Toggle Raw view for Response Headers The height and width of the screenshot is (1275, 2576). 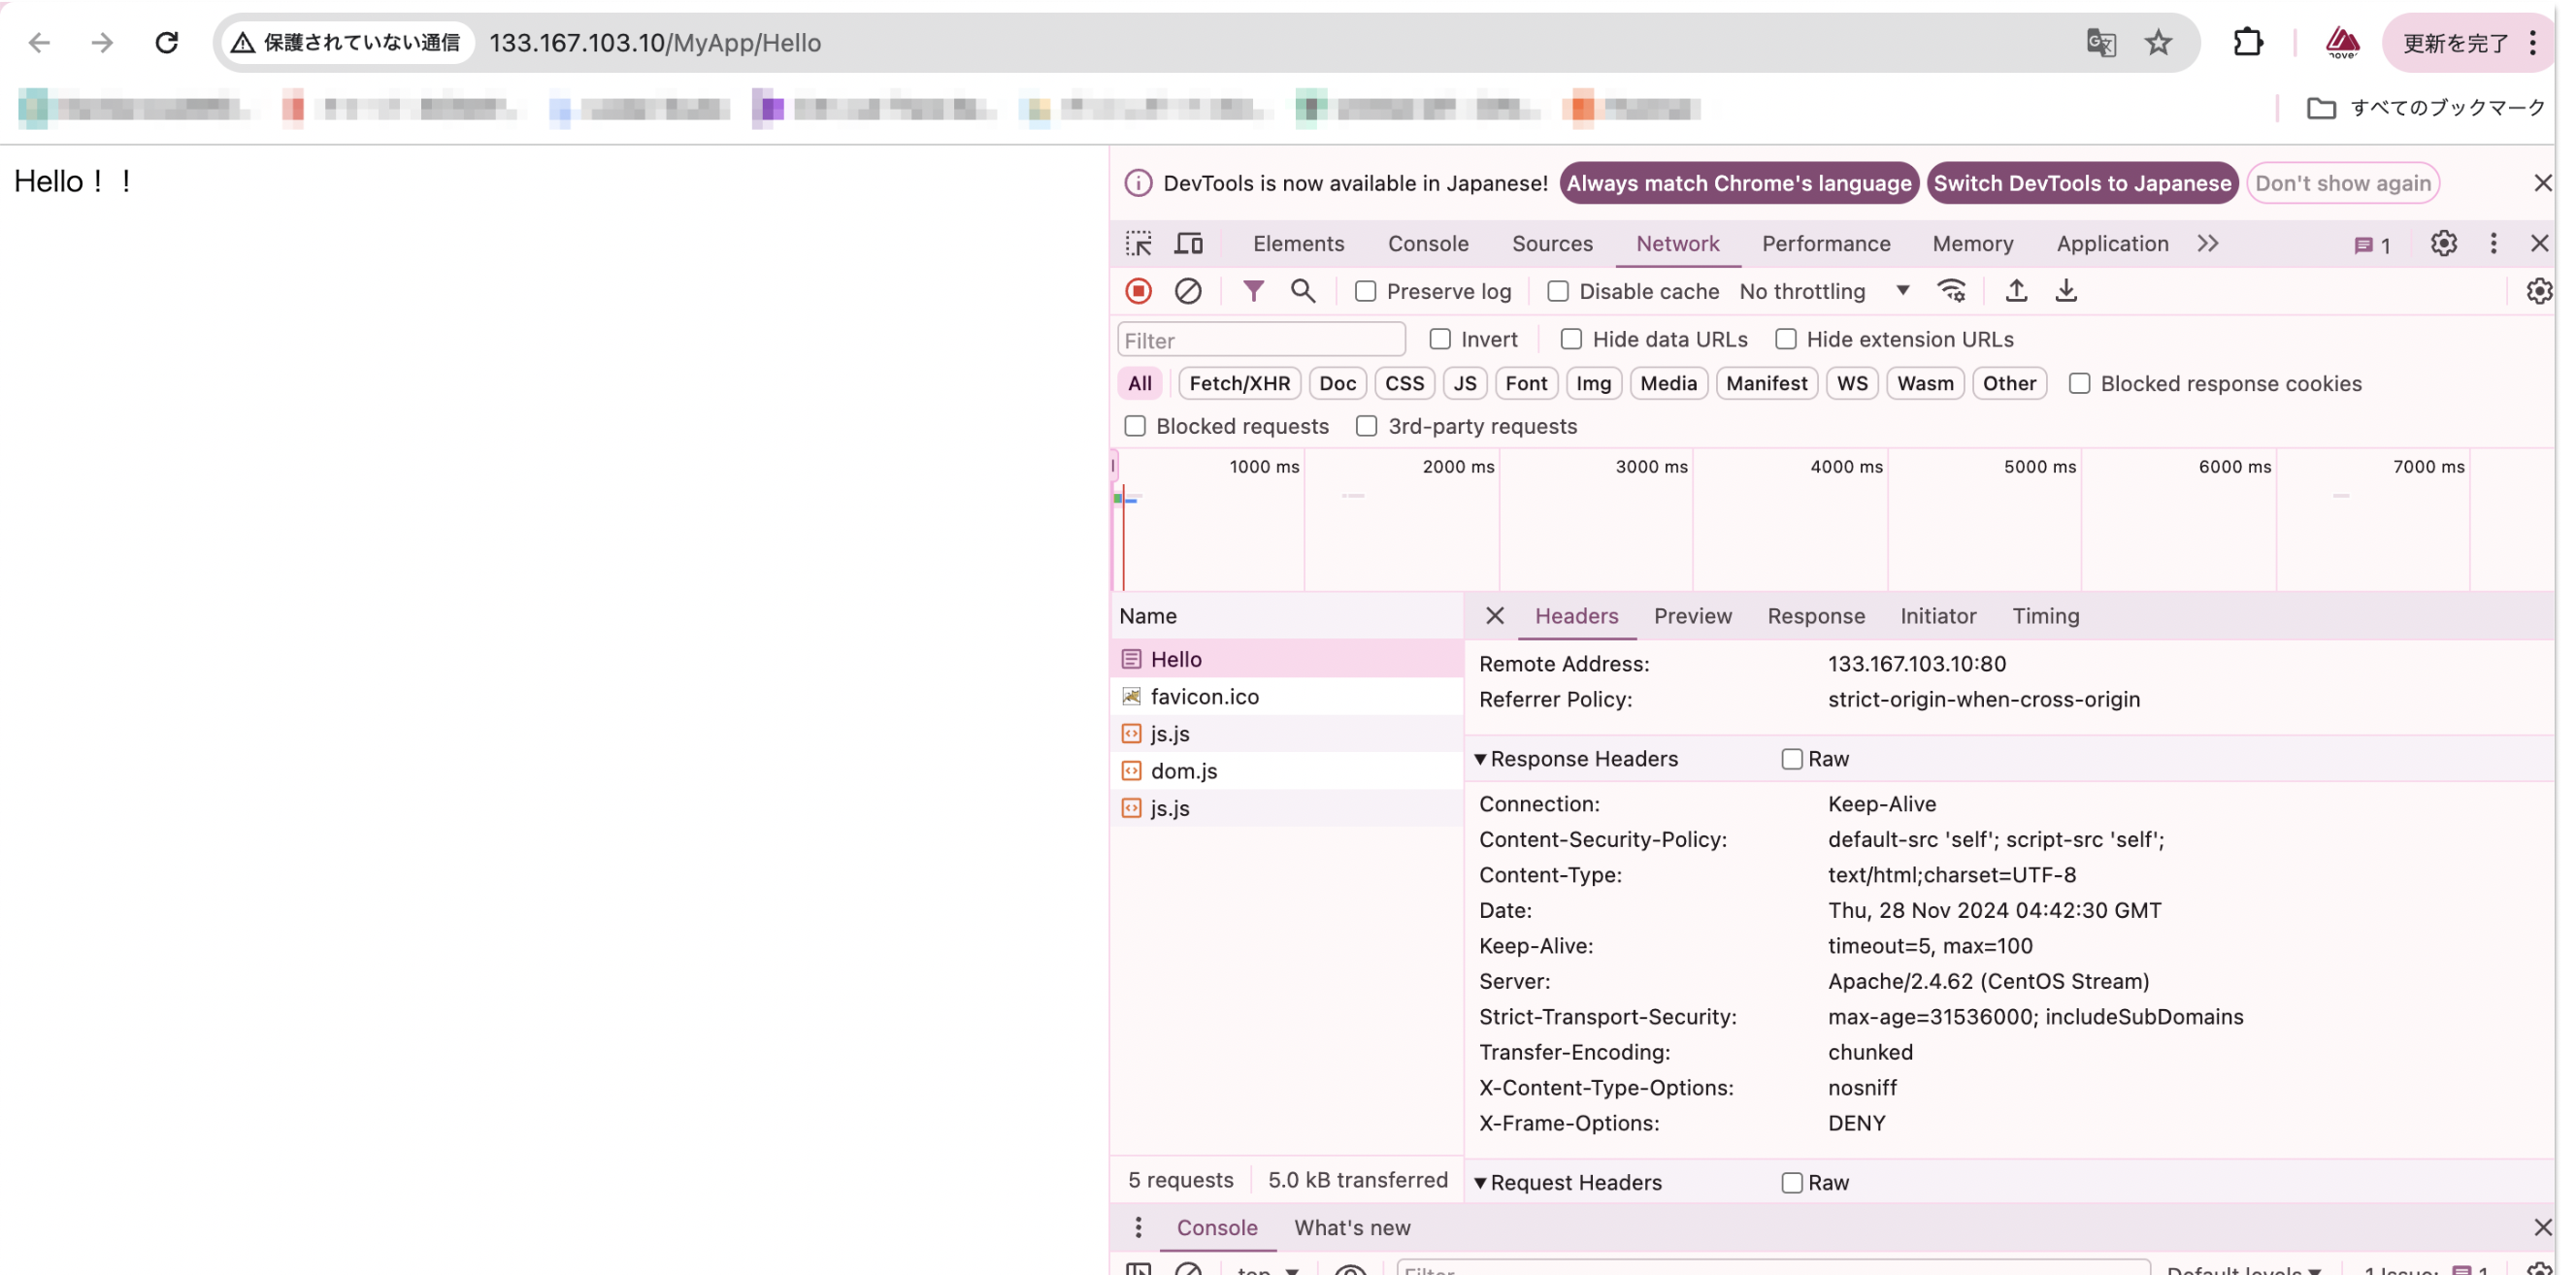click(x=1791, y=759)
